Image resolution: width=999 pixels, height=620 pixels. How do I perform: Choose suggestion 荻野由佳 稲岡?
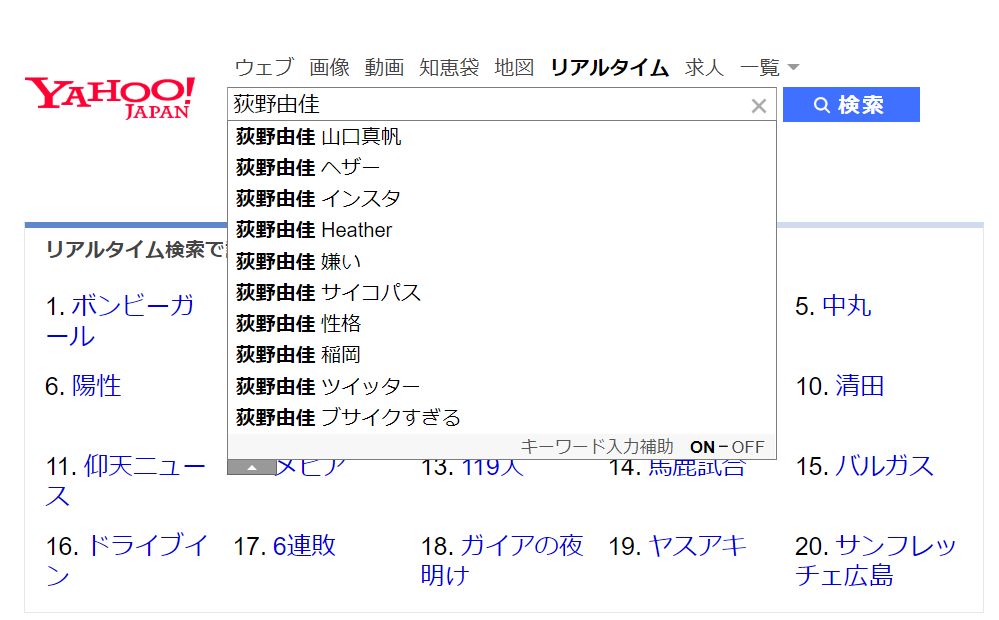click(x=501, y=355)
